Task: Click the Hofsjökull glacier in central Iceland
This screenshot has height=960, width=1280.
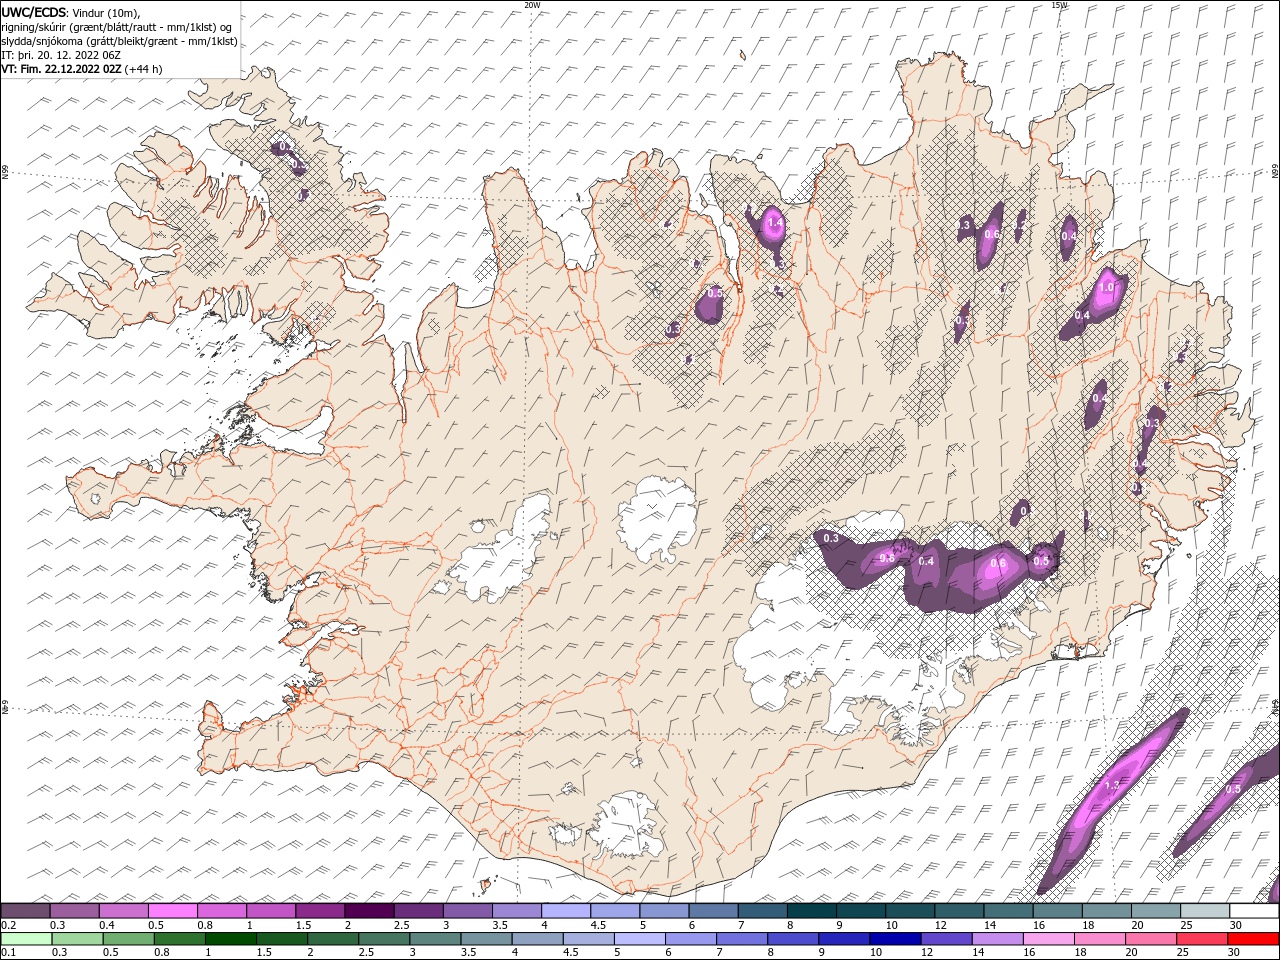Action: (x=657, y=518)
